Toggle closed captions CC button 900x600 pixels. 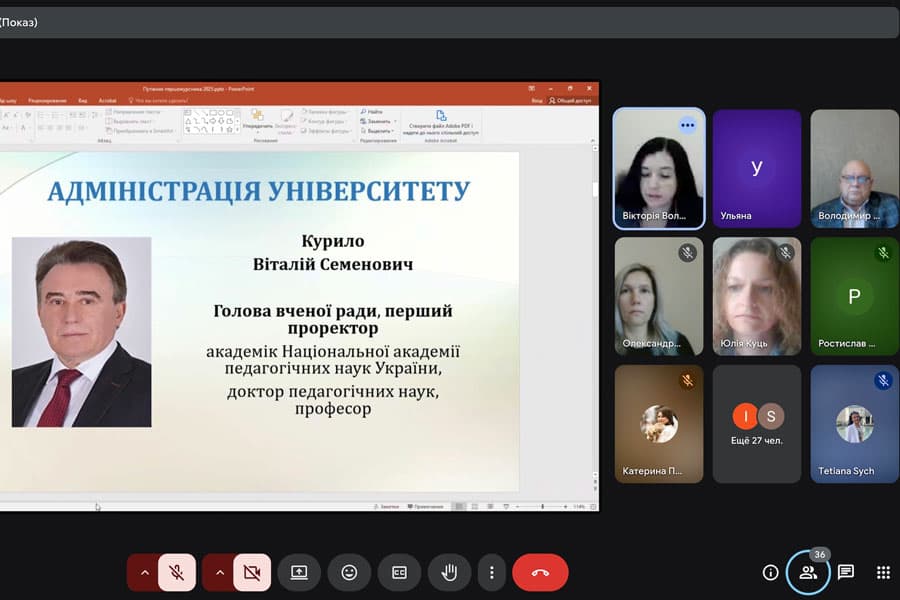coord(399,572)
